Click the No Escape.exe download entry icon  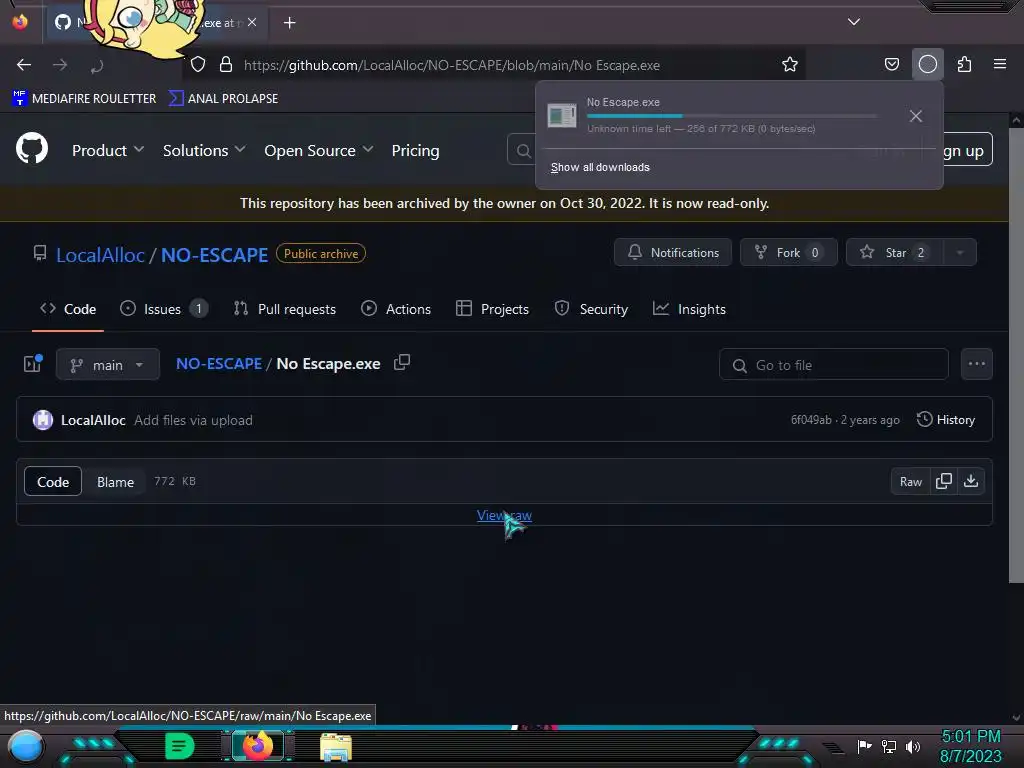click(x=562, y=116)
